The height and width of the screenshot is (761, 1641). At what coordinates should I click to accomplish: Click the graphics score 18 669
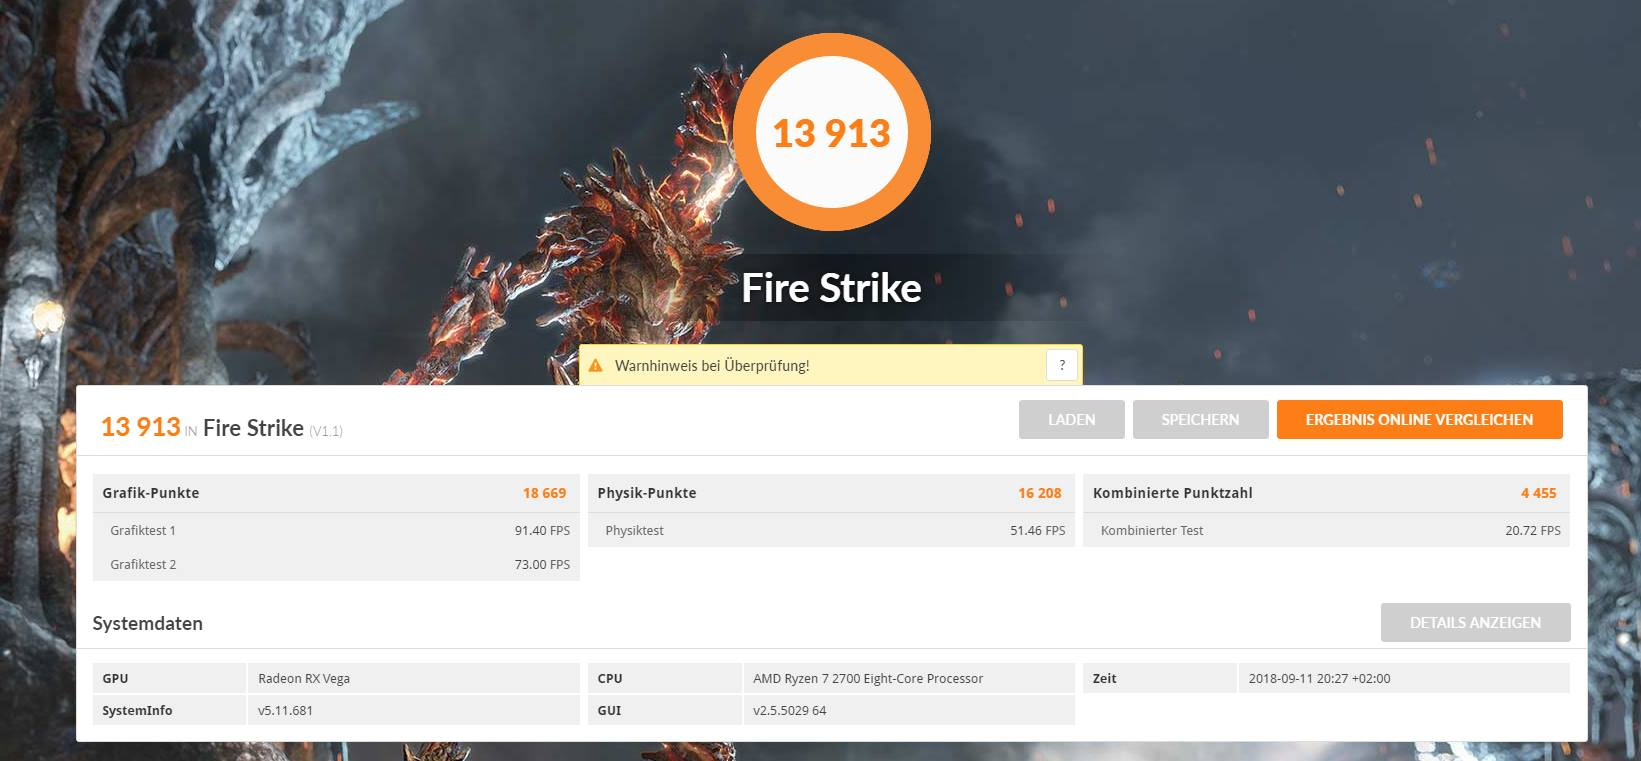tap(544, 493)
